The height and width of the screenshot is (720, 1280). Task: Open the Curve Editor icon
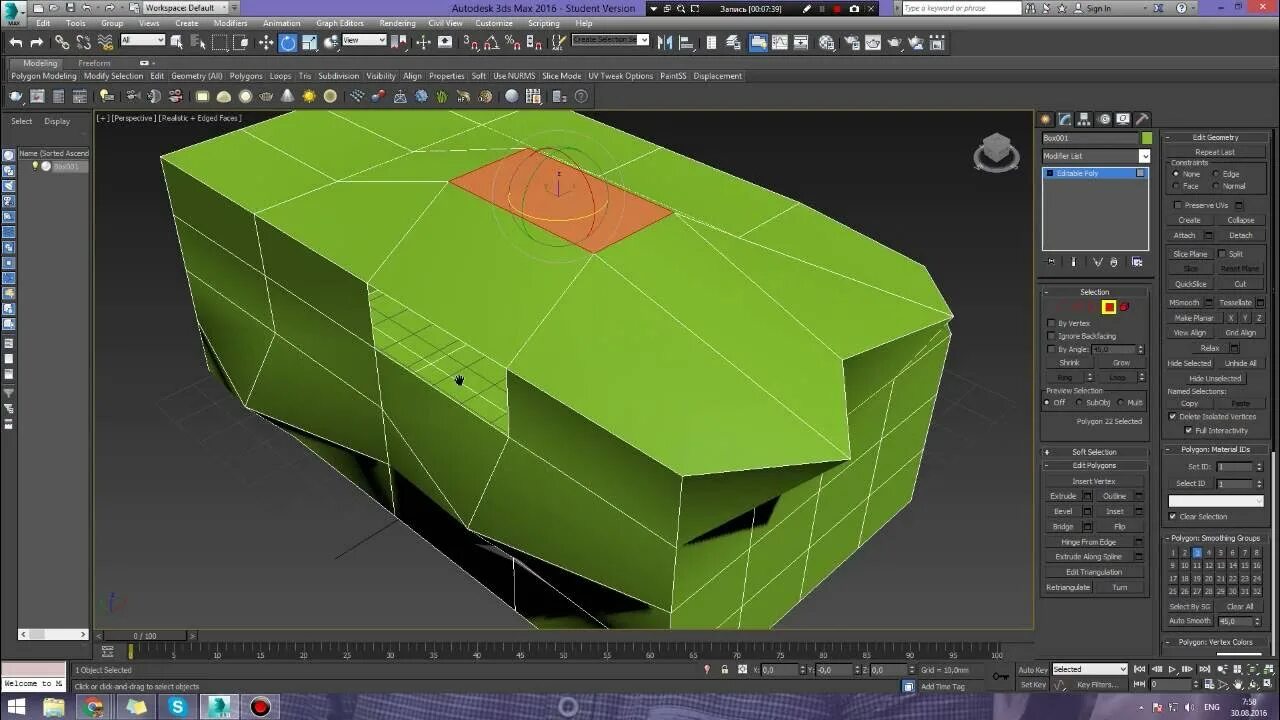pos(780,42)
